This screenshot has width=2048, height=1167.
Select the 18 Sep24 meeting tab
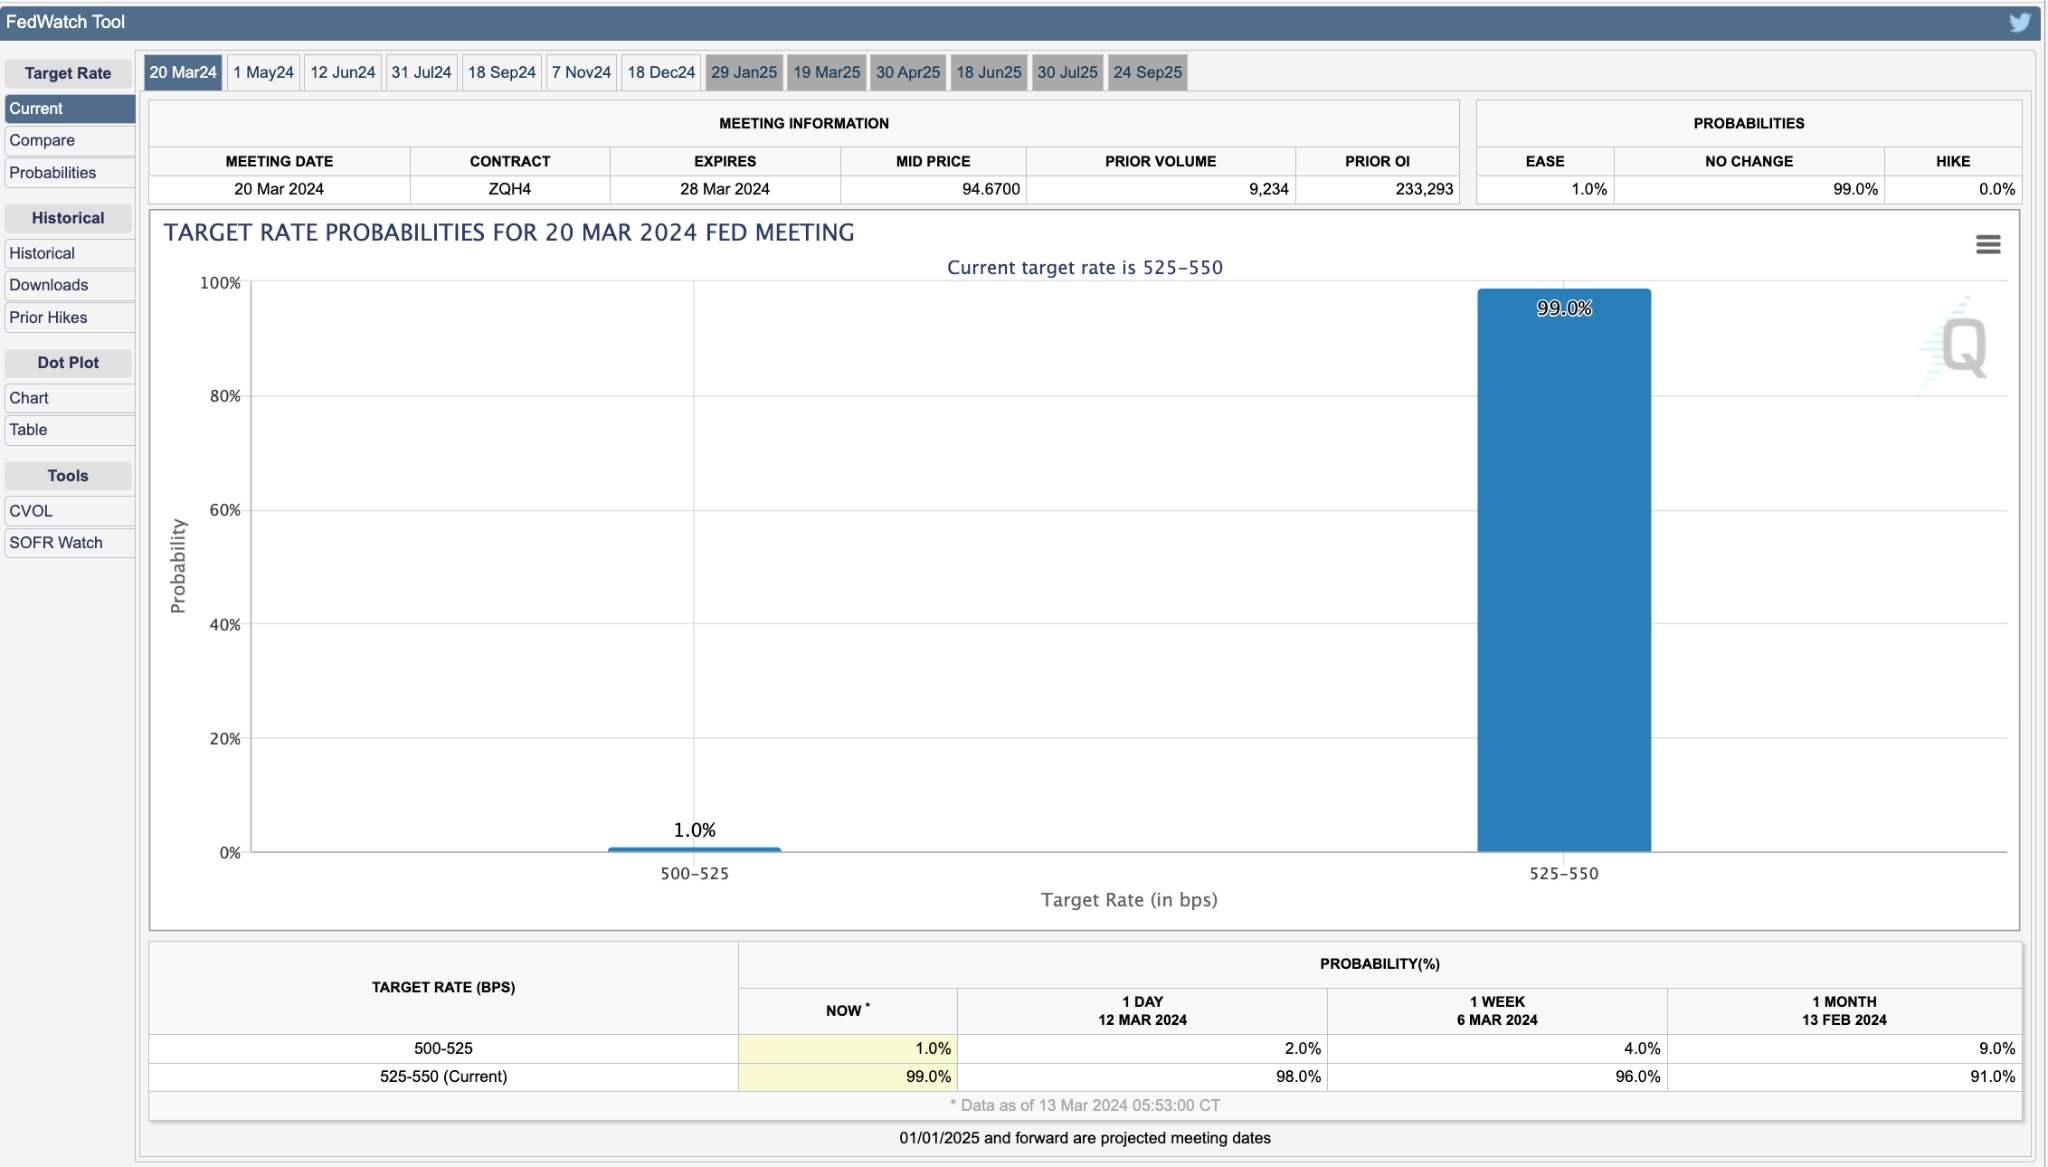(x=501, y=72)
